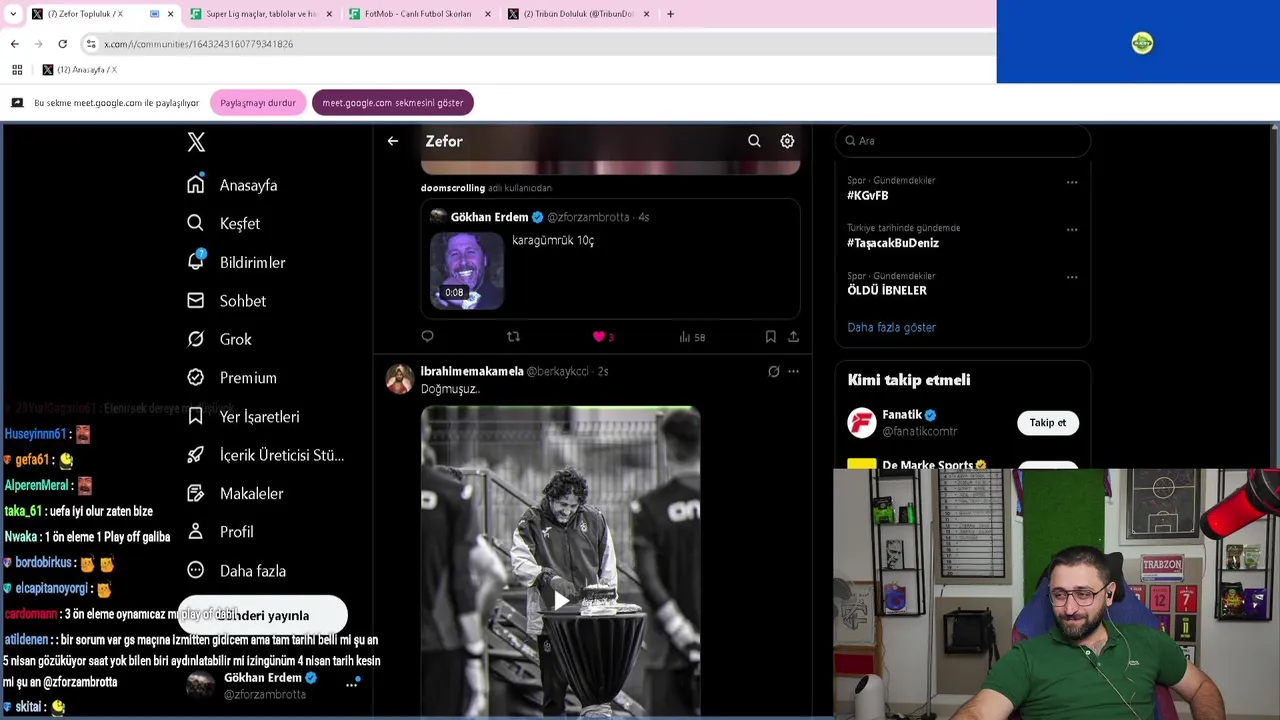This screenshot has width=1280, height=720.
Task: Reply to the doomscrolling post
Action: [427, 337]
